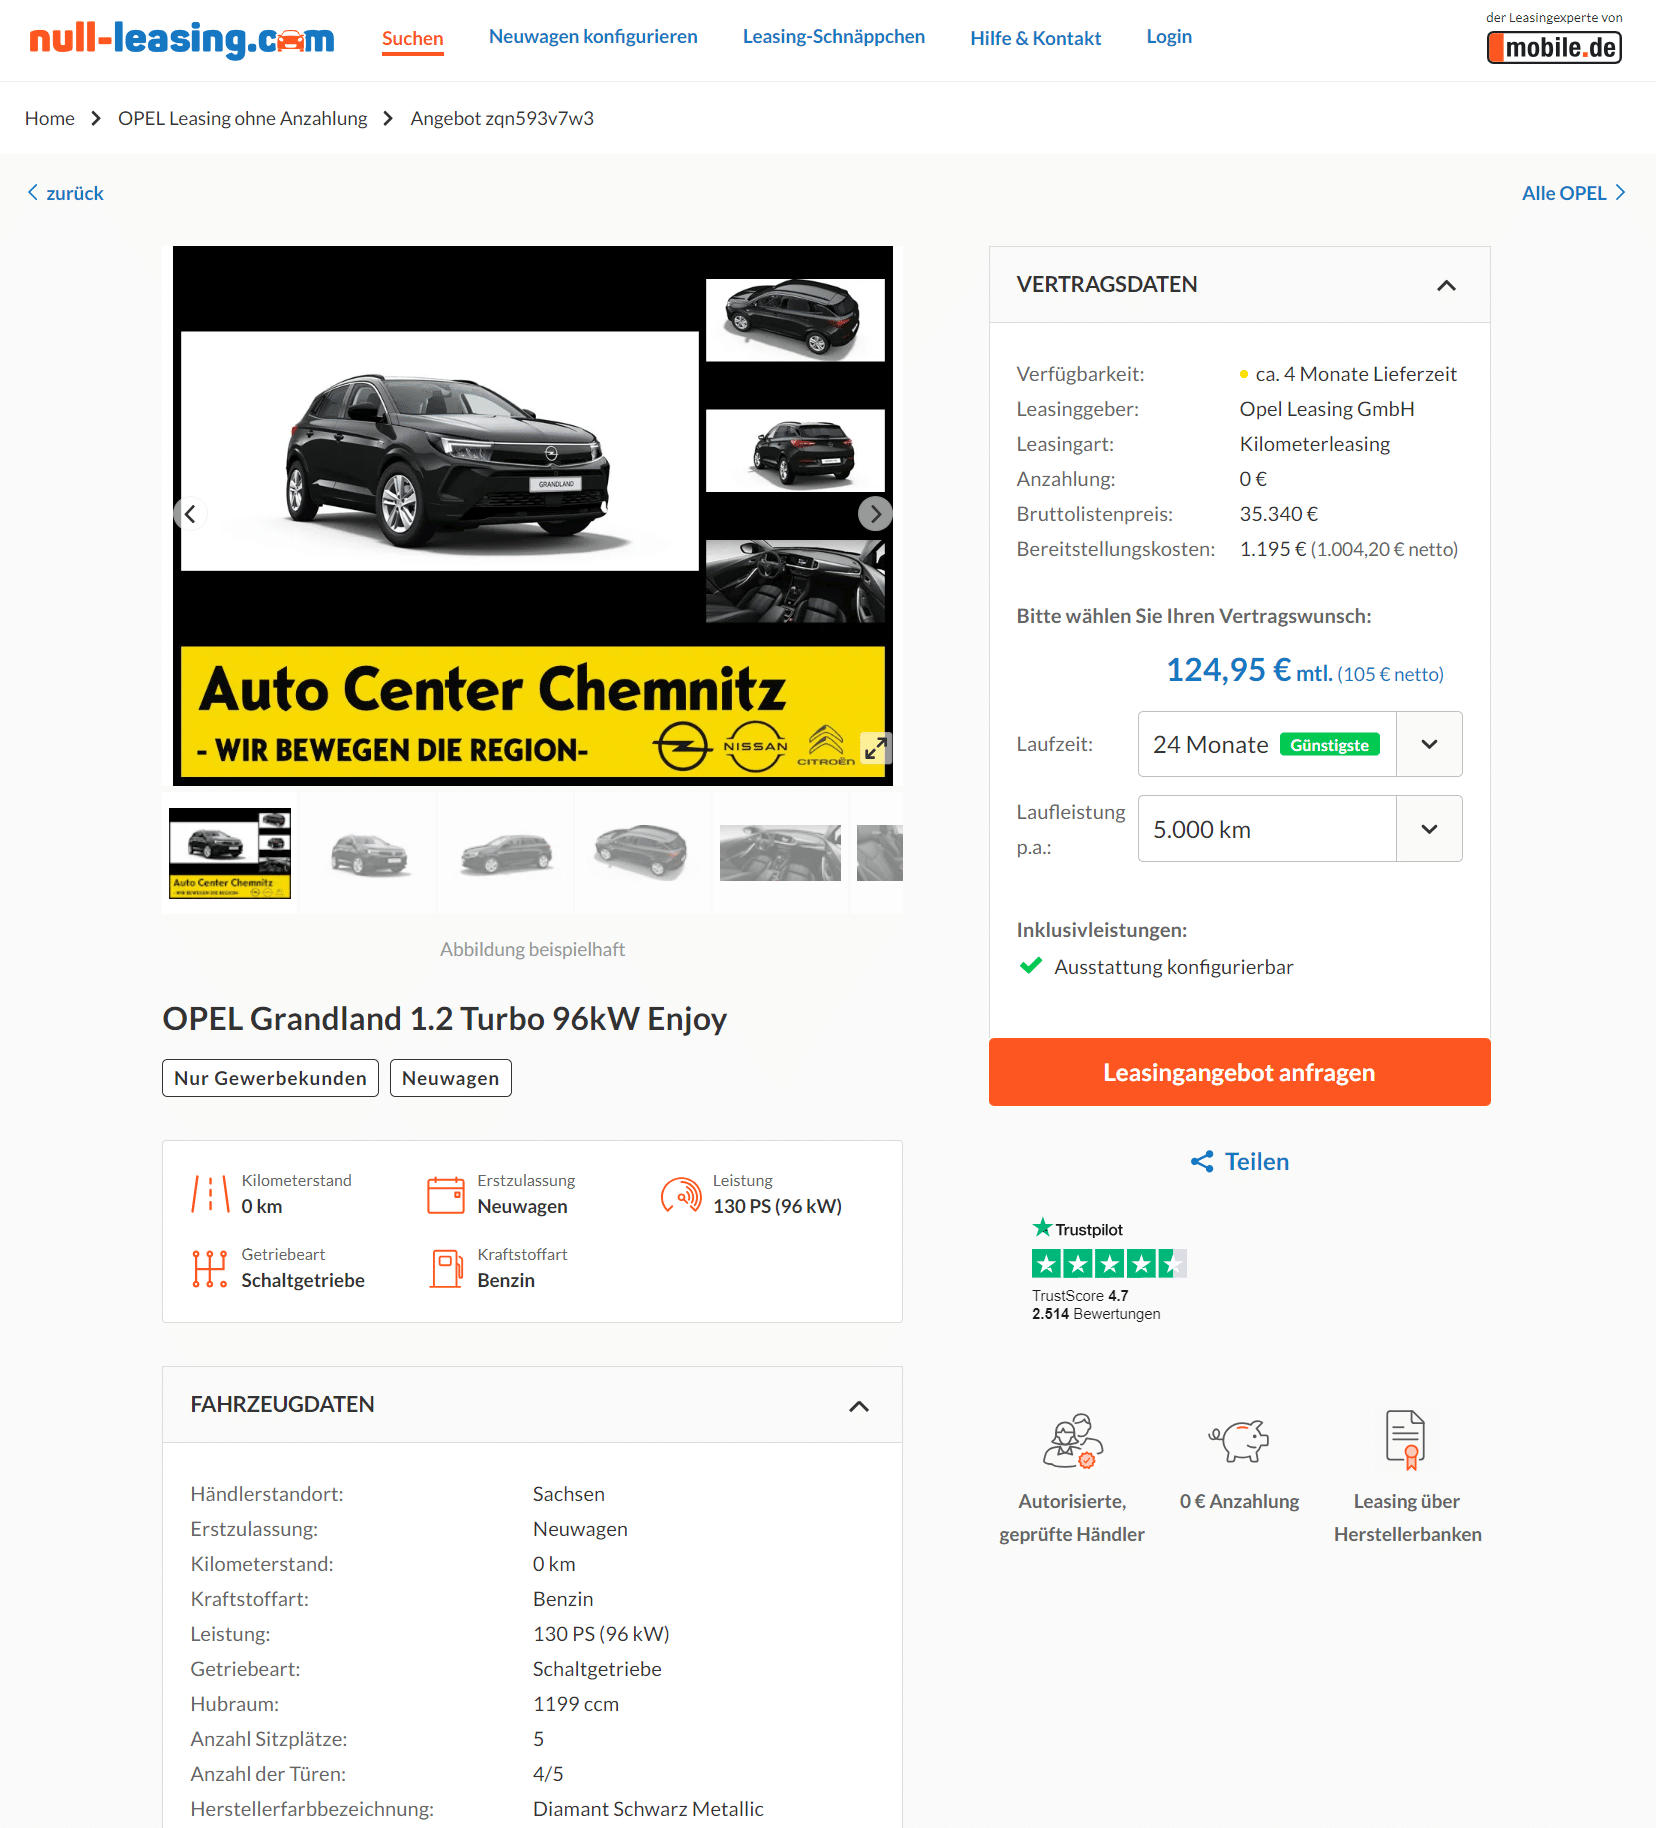Collapse the Vertragsdaten section
The width and height of the screenshot is (1656, 1828).
point(1446,285)
